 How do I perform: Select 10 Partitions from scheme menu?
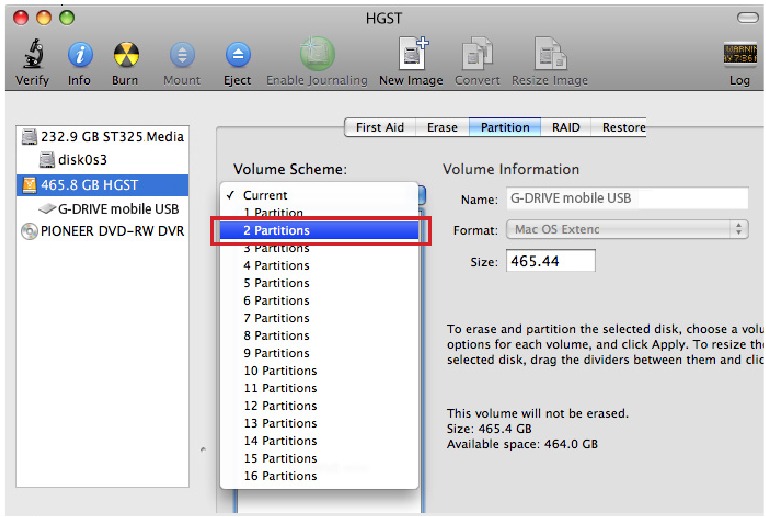tap(319, 370)
